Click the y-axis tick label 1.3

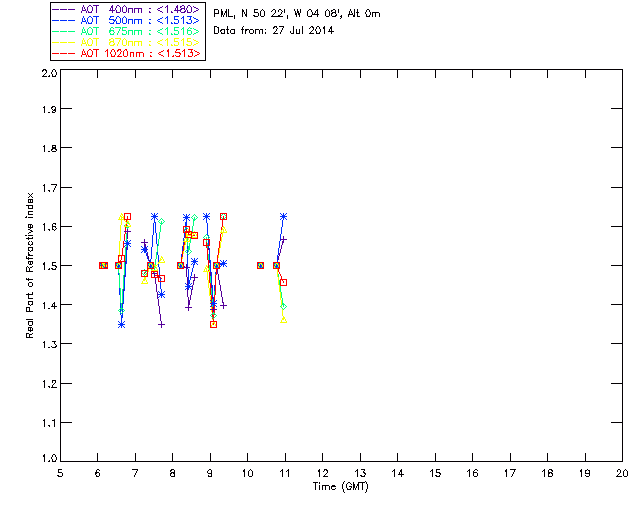[x=49, y=344]
